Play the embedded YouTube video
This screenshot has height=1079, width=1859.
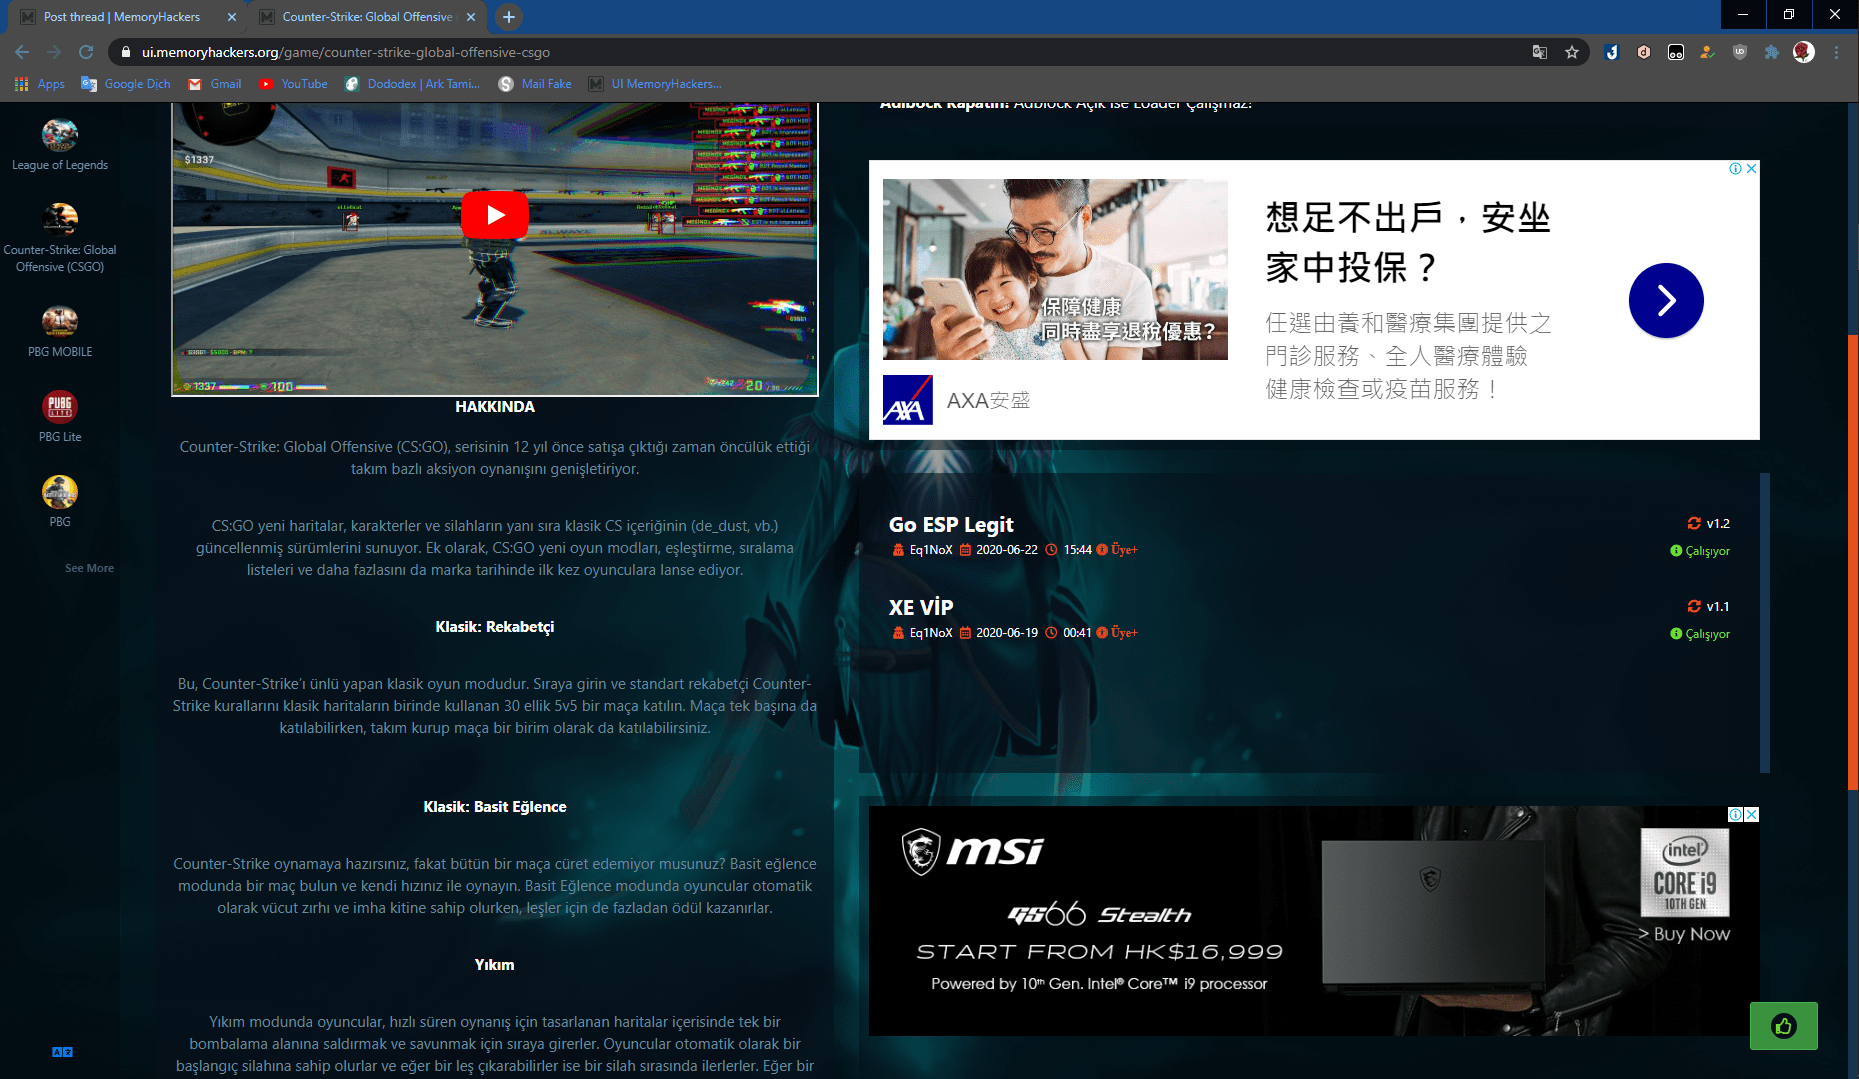(x=495, y=215)
